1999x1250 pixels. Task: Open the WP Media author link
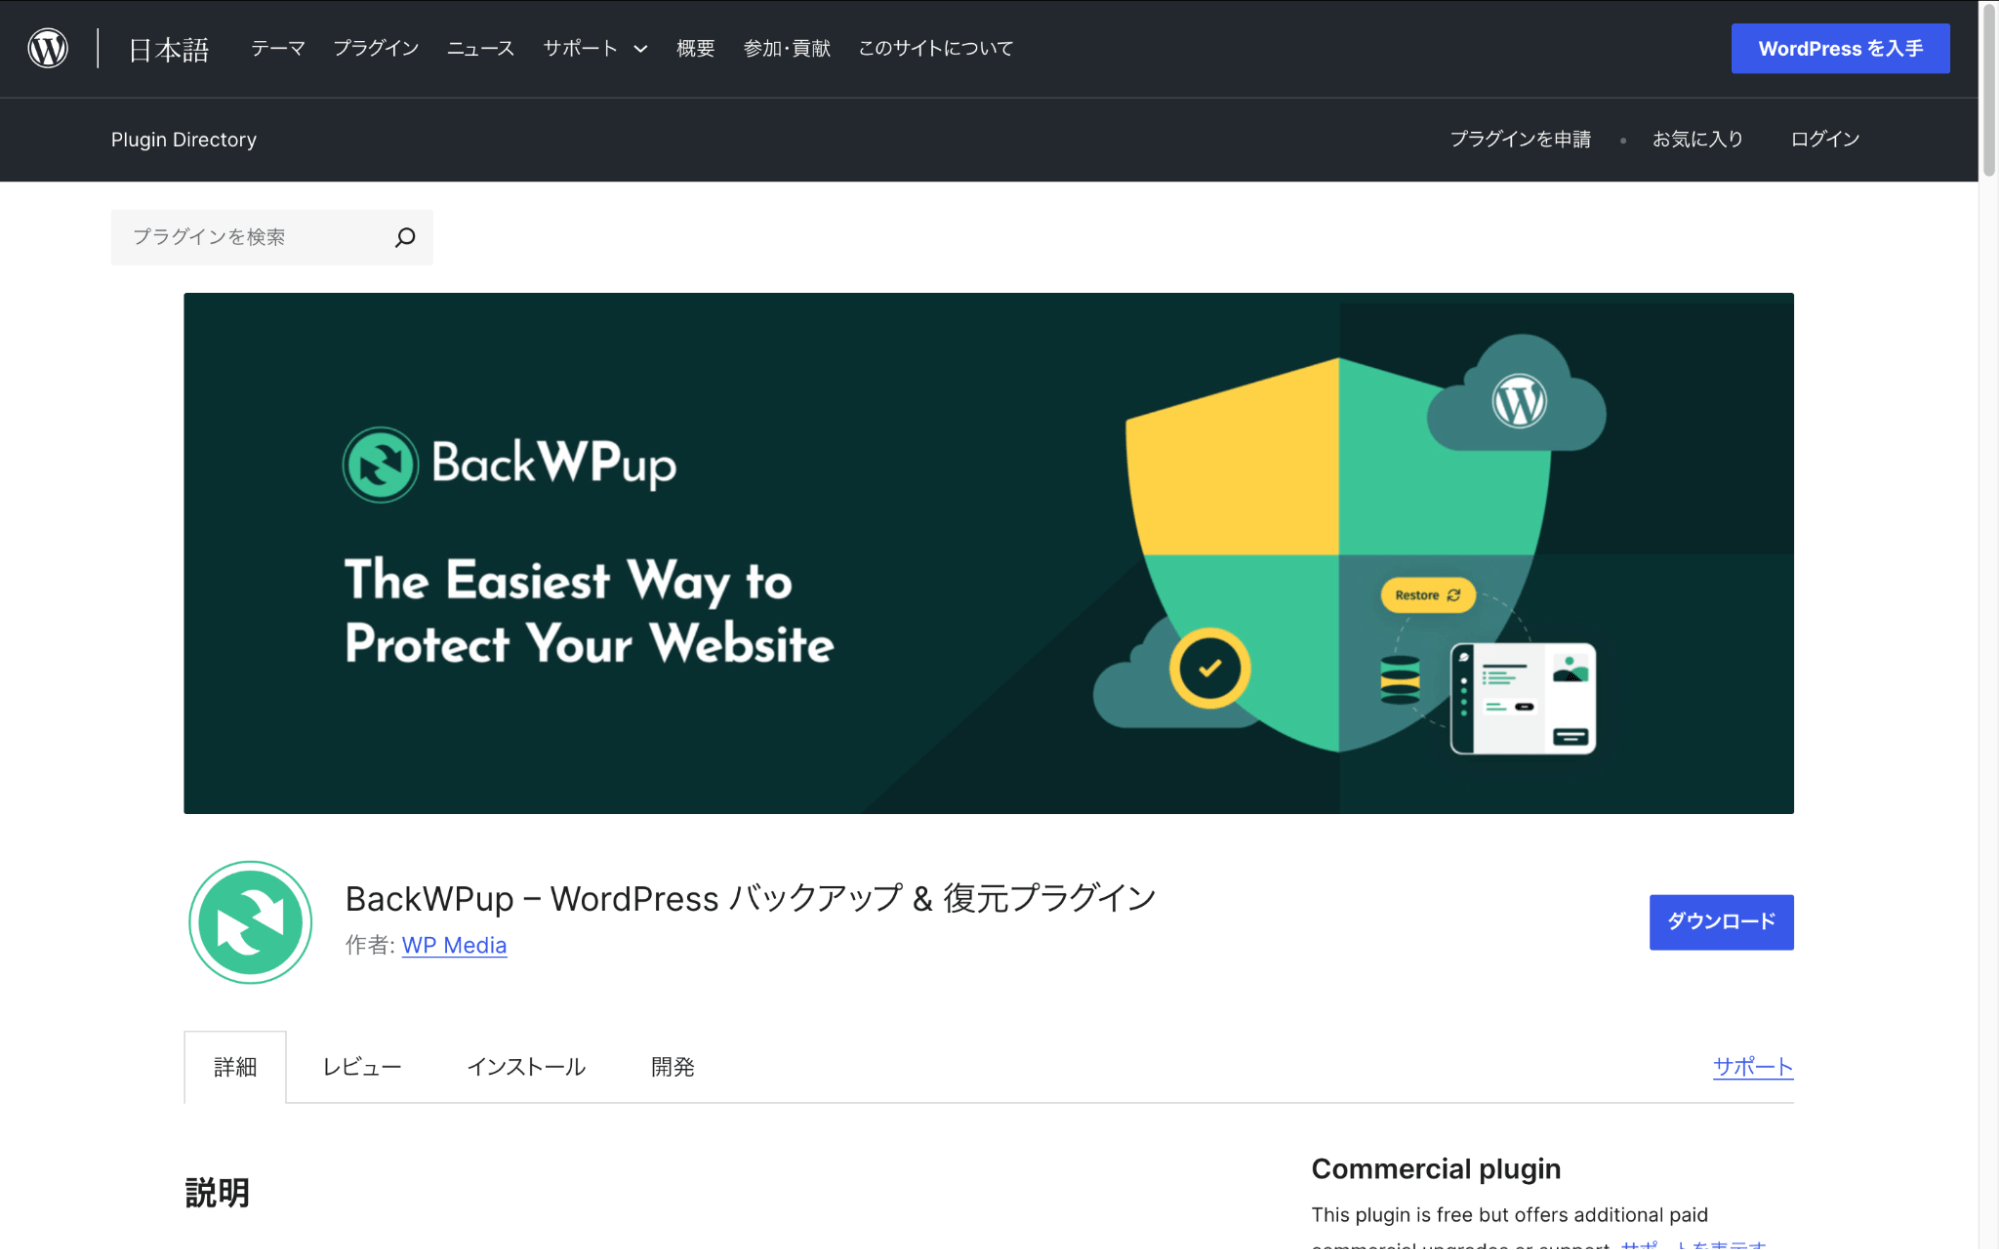[454, 945]
